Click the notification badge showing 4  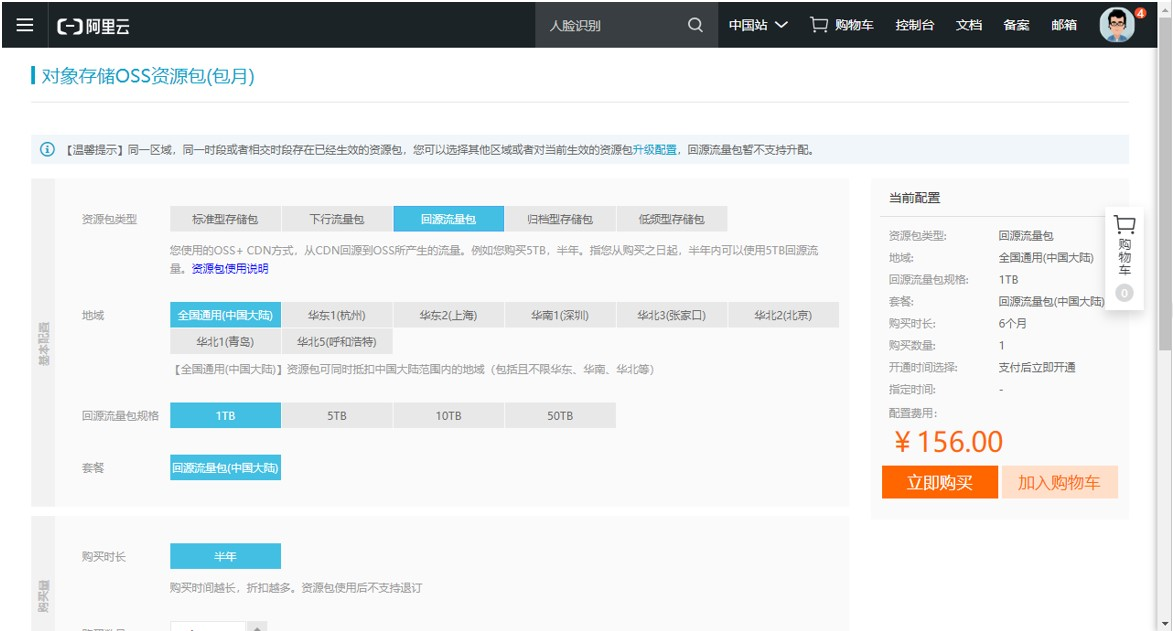tap(1140, 13)
